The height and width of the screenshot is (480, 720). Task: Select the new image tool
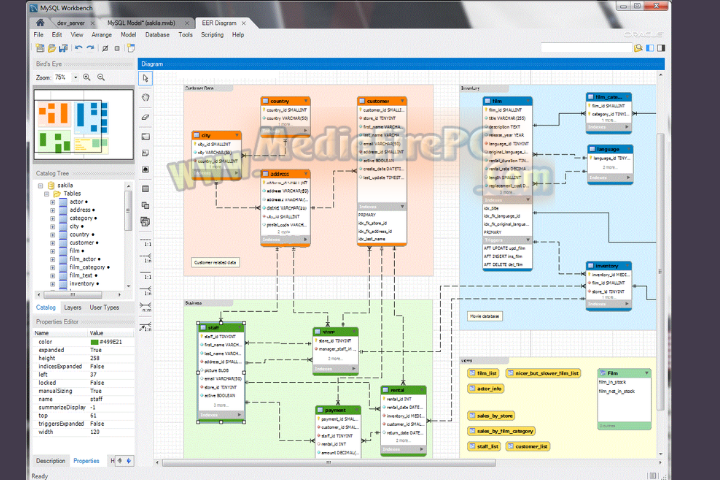(146, 169)
